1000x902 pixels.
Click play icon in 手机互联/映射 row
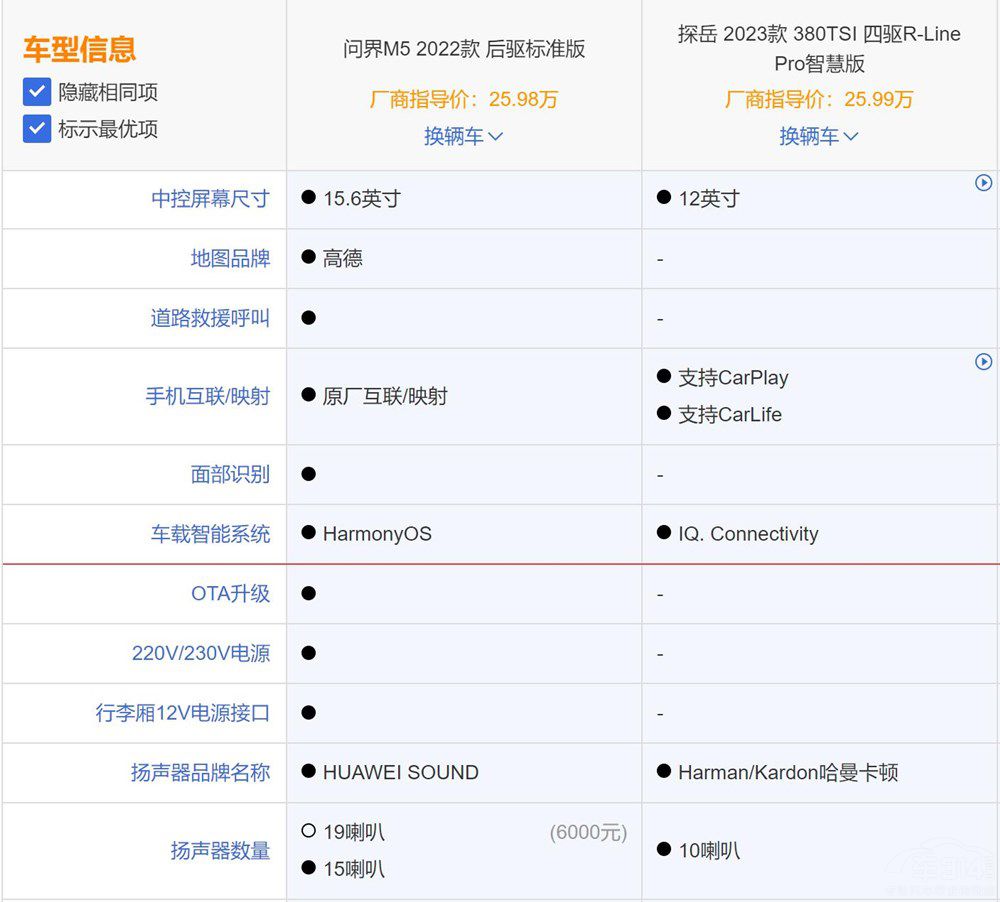[x=983, y=362]
